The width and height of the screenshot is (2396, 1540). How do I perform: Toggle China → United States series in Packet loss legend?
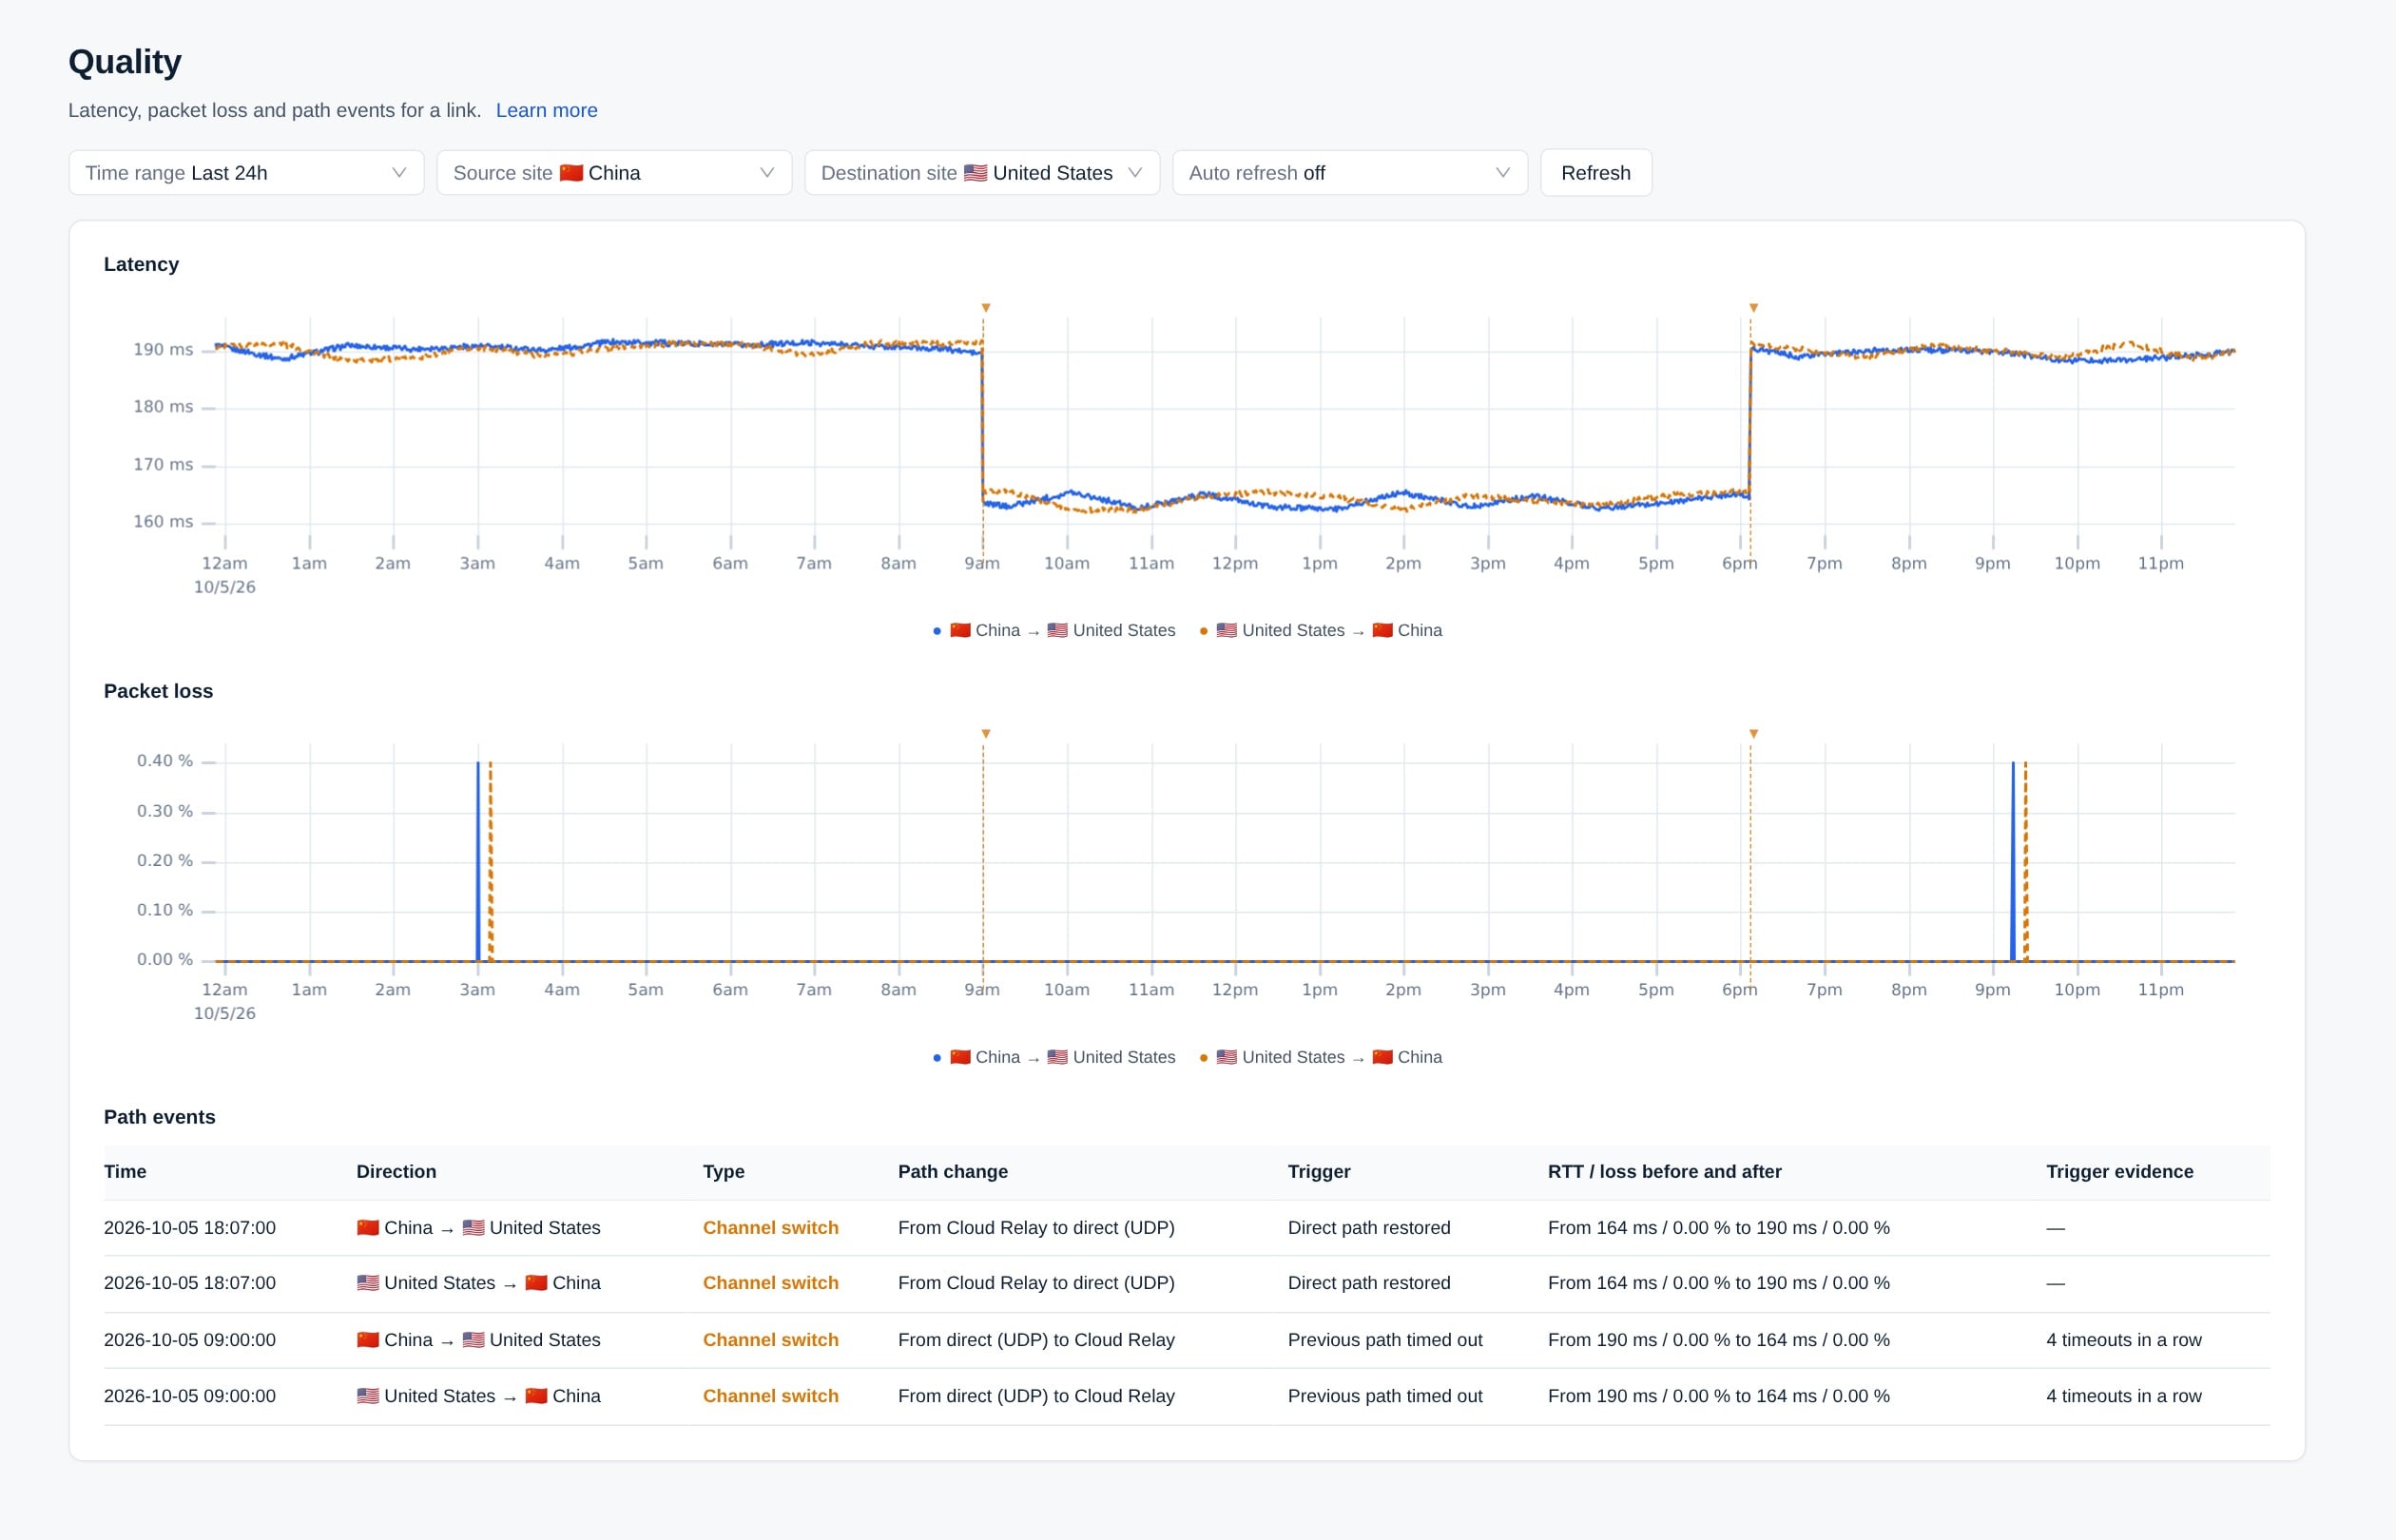(x=1054, y=1057)
